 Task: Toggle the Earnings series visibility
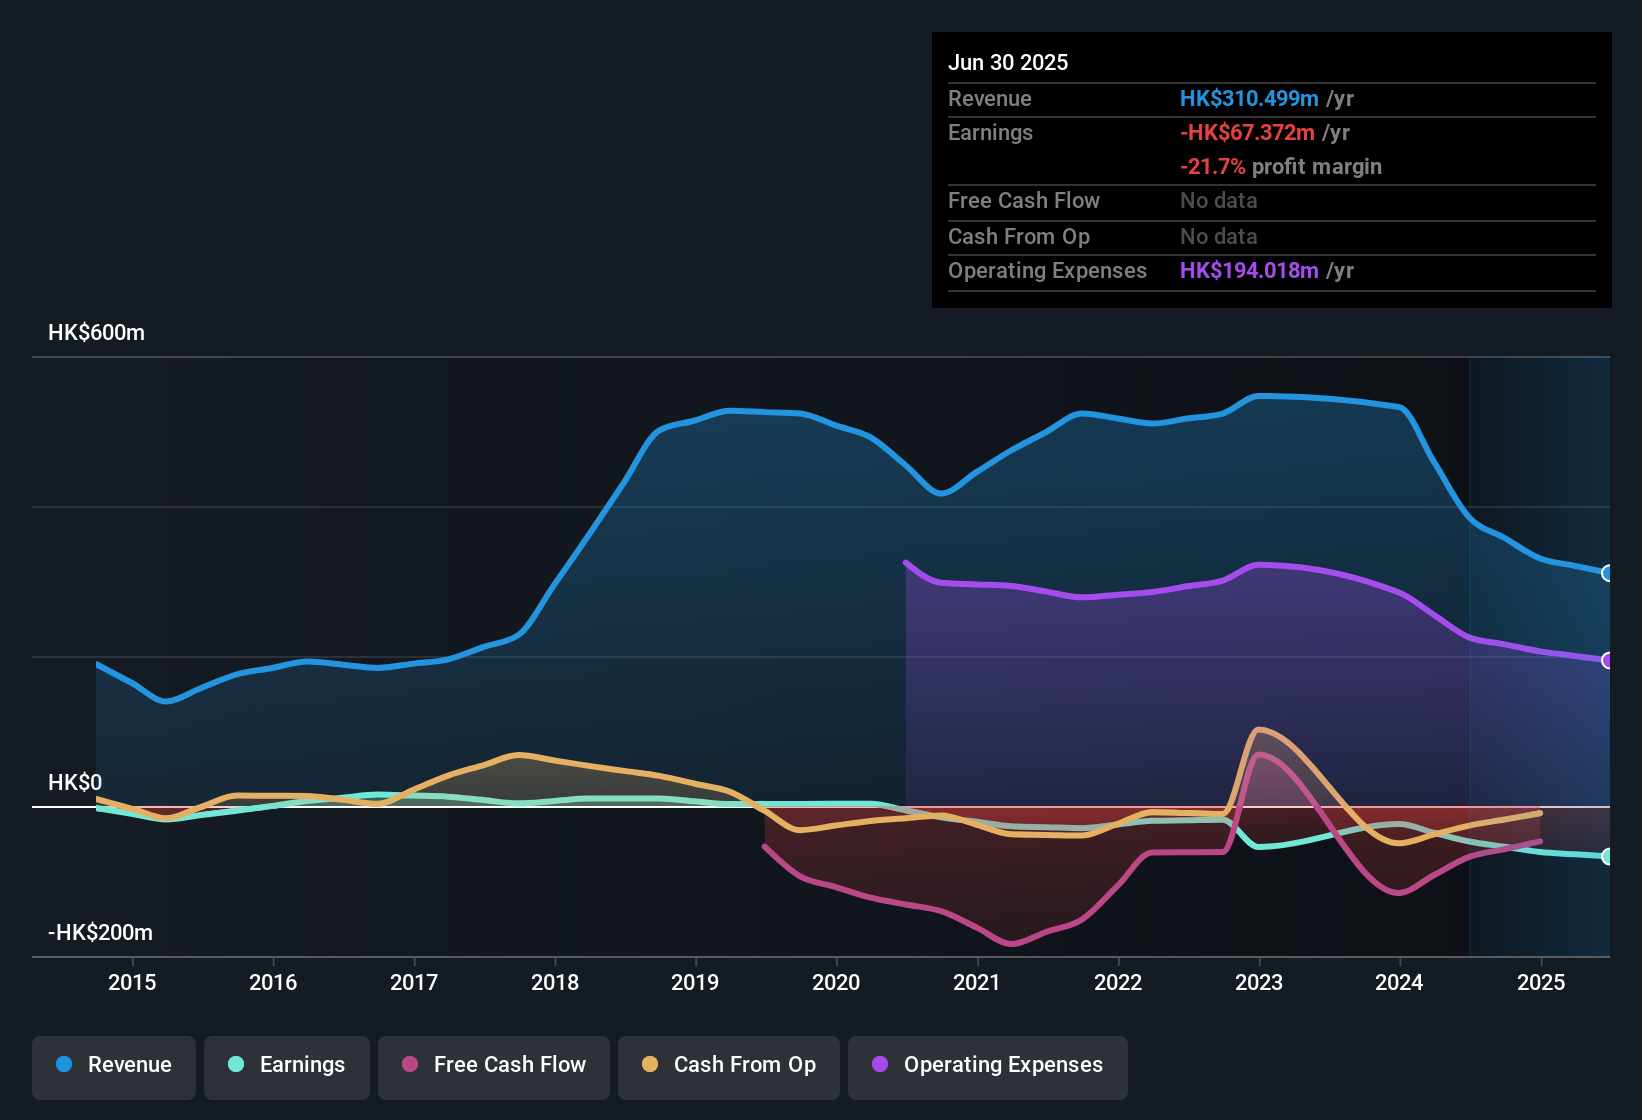pos(287,1065)
